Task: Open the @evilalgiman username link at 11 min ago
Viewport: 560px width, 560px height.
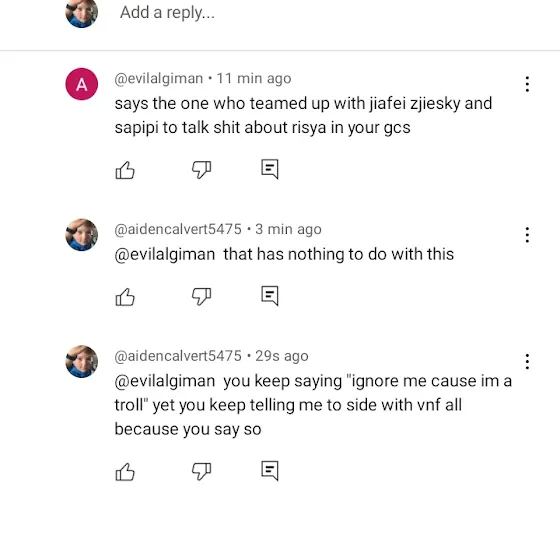Action: pos(159,78)
